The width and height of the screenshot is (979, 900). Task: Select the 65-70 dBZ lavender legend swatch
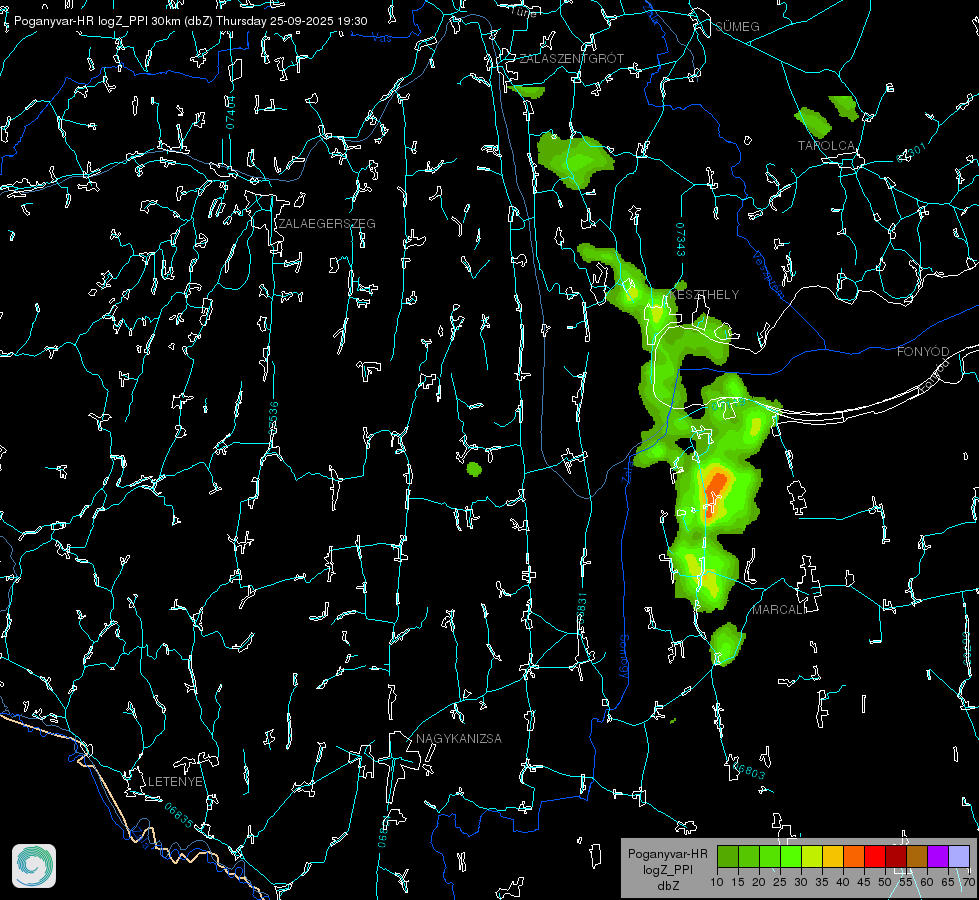coord(958,856)
